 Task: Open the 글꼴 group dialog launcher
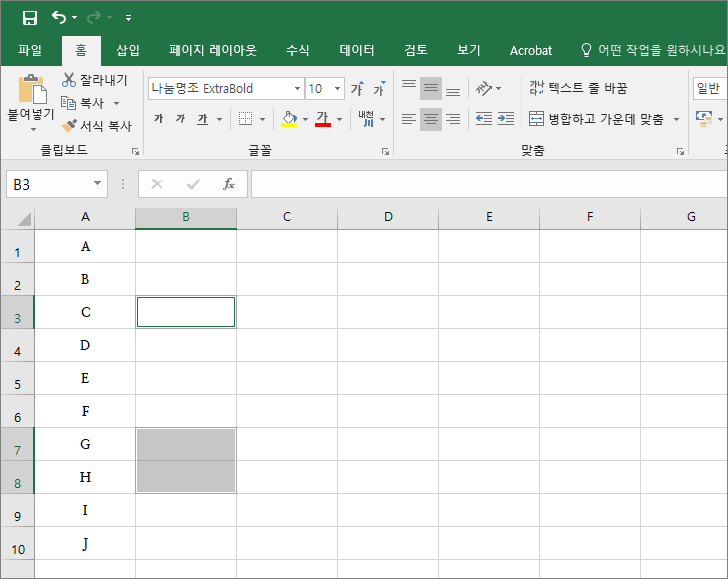(385, 151)
